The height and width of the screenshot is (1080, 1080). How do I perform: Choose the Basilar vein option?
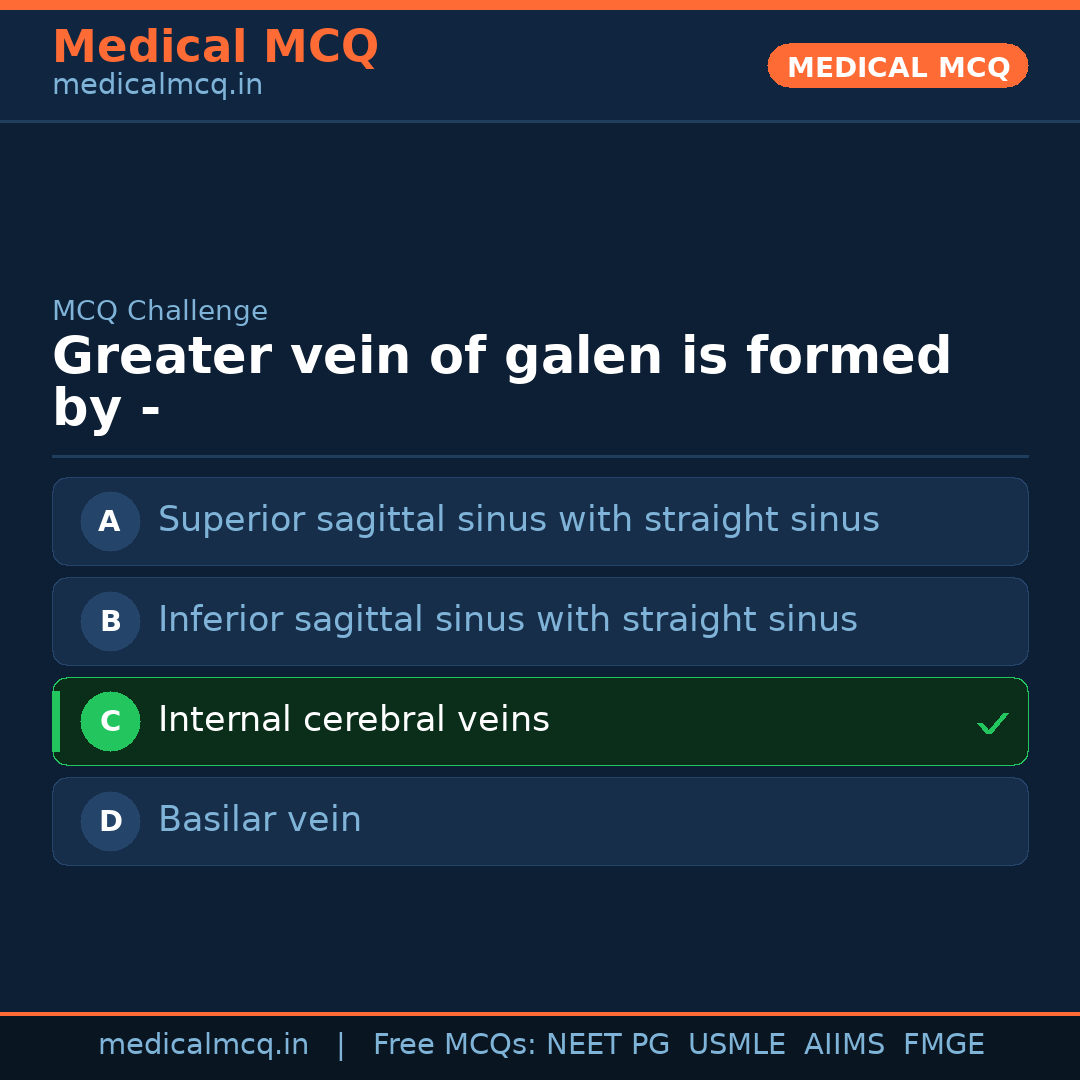click(x=260, y=820)
